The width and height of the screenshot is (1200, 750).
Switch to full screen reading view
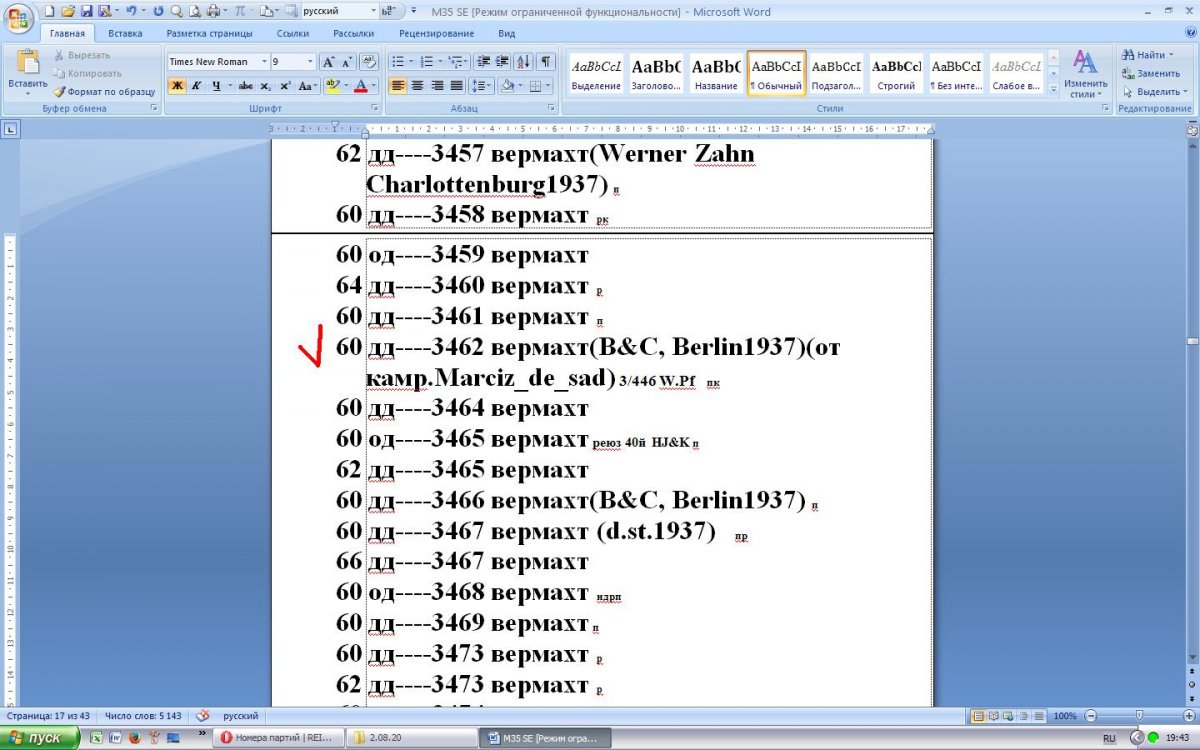pos(996,716)
